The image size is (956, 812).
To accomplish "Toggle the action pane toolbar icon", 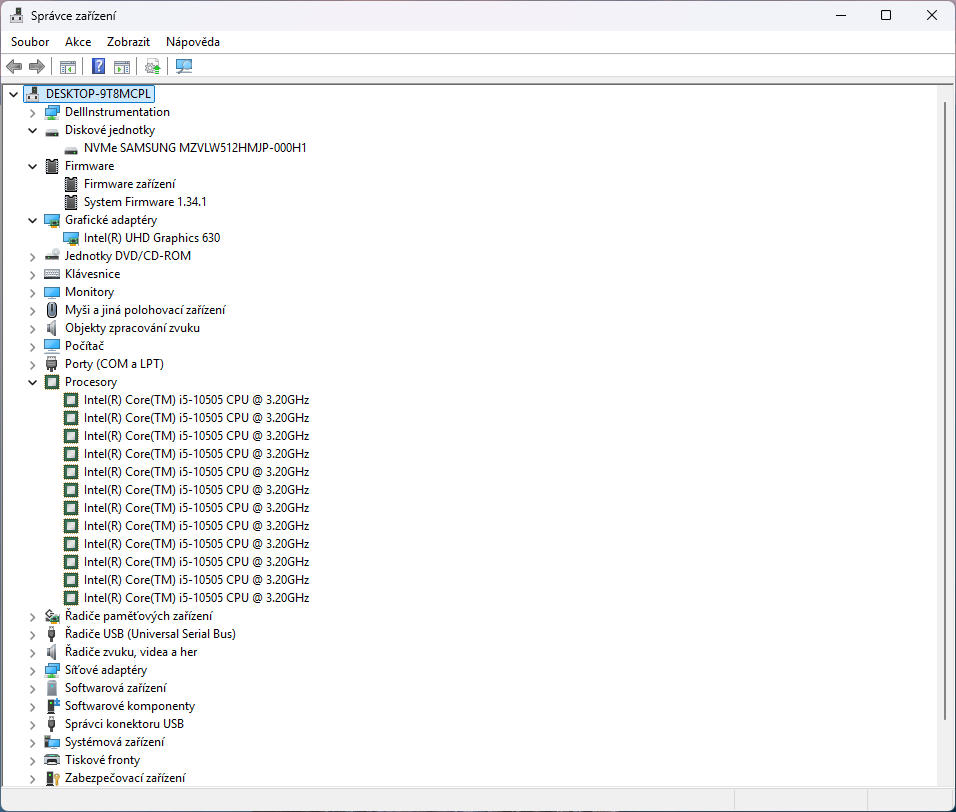I will [122, 67].
